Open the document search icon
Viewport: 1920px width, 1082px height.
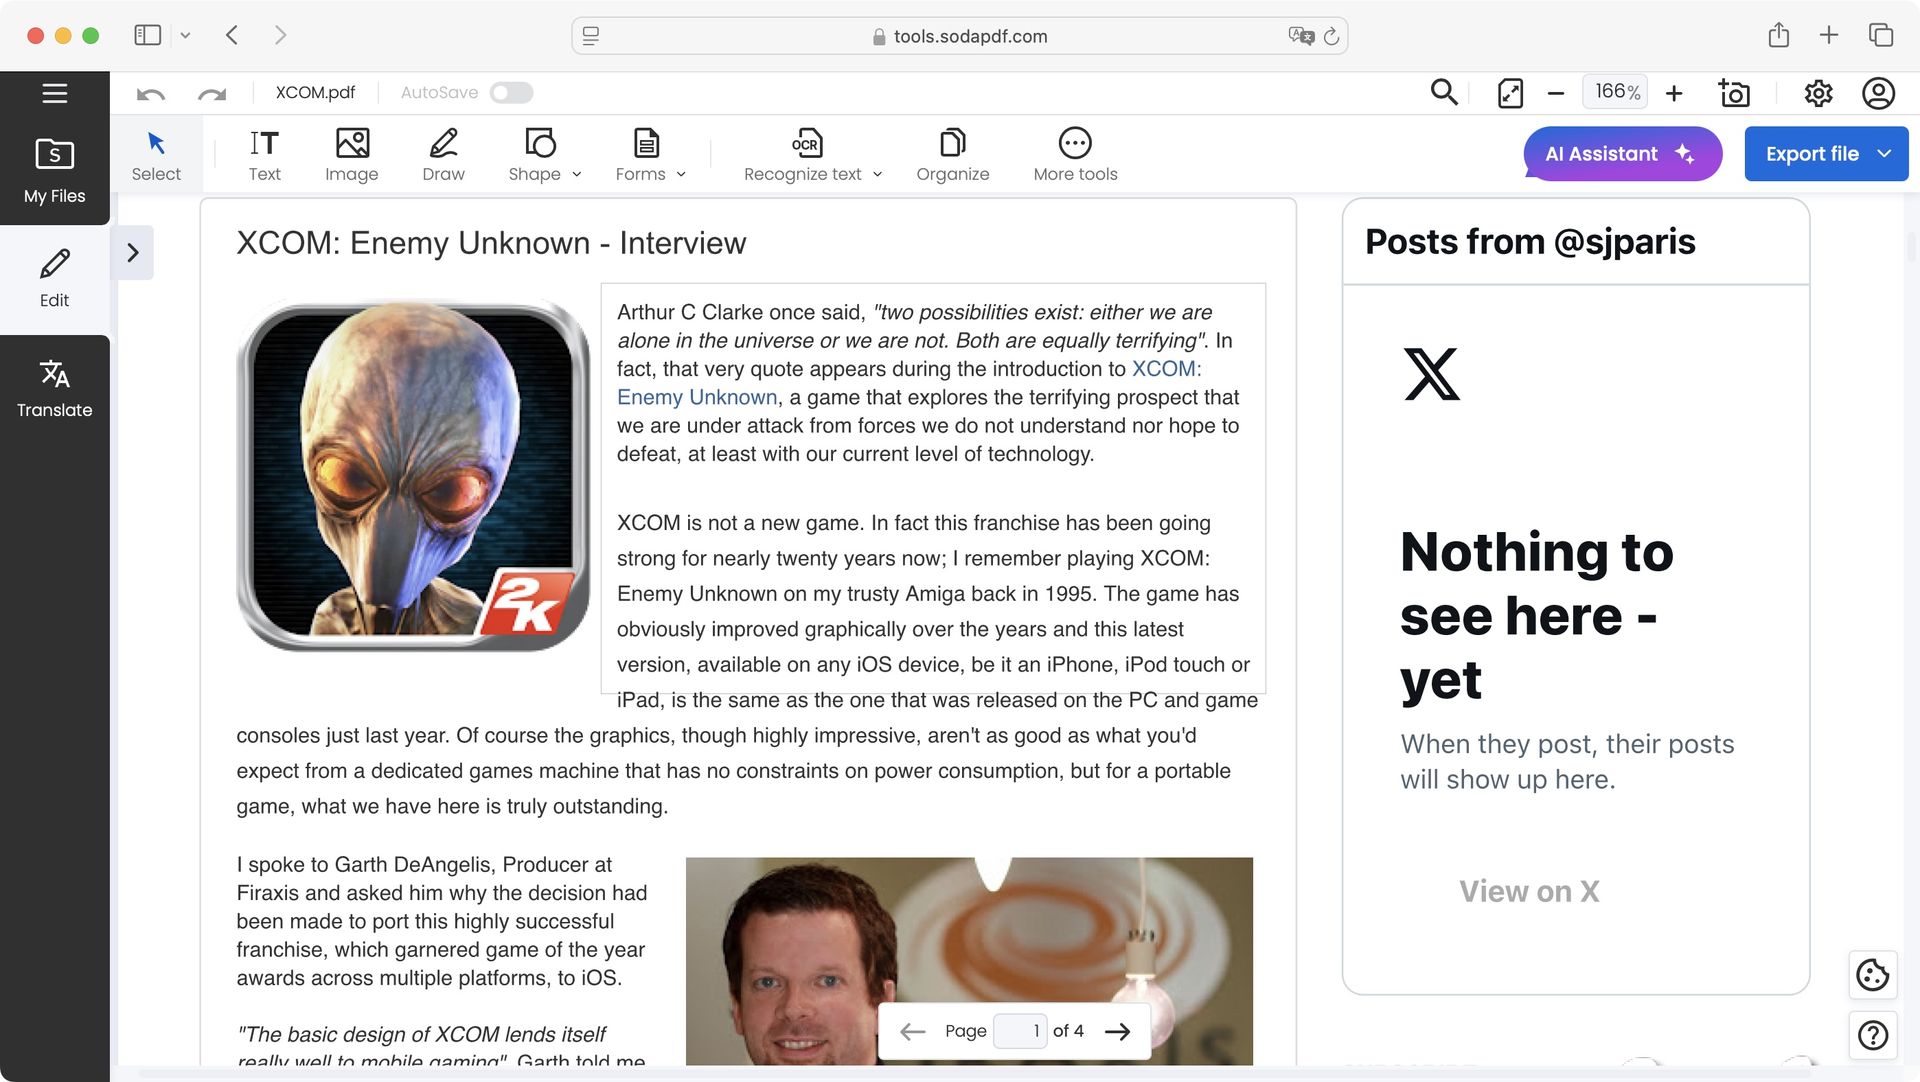1443,92
